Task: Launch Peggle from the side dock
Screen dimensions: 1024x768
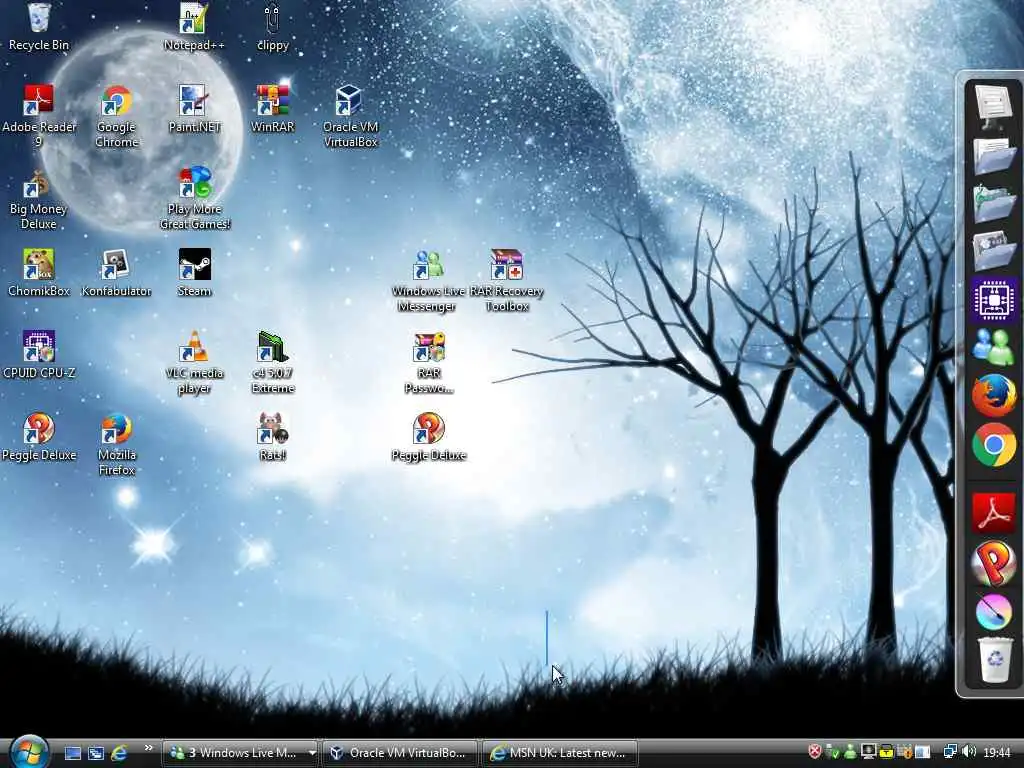Action: click(993, 562)
